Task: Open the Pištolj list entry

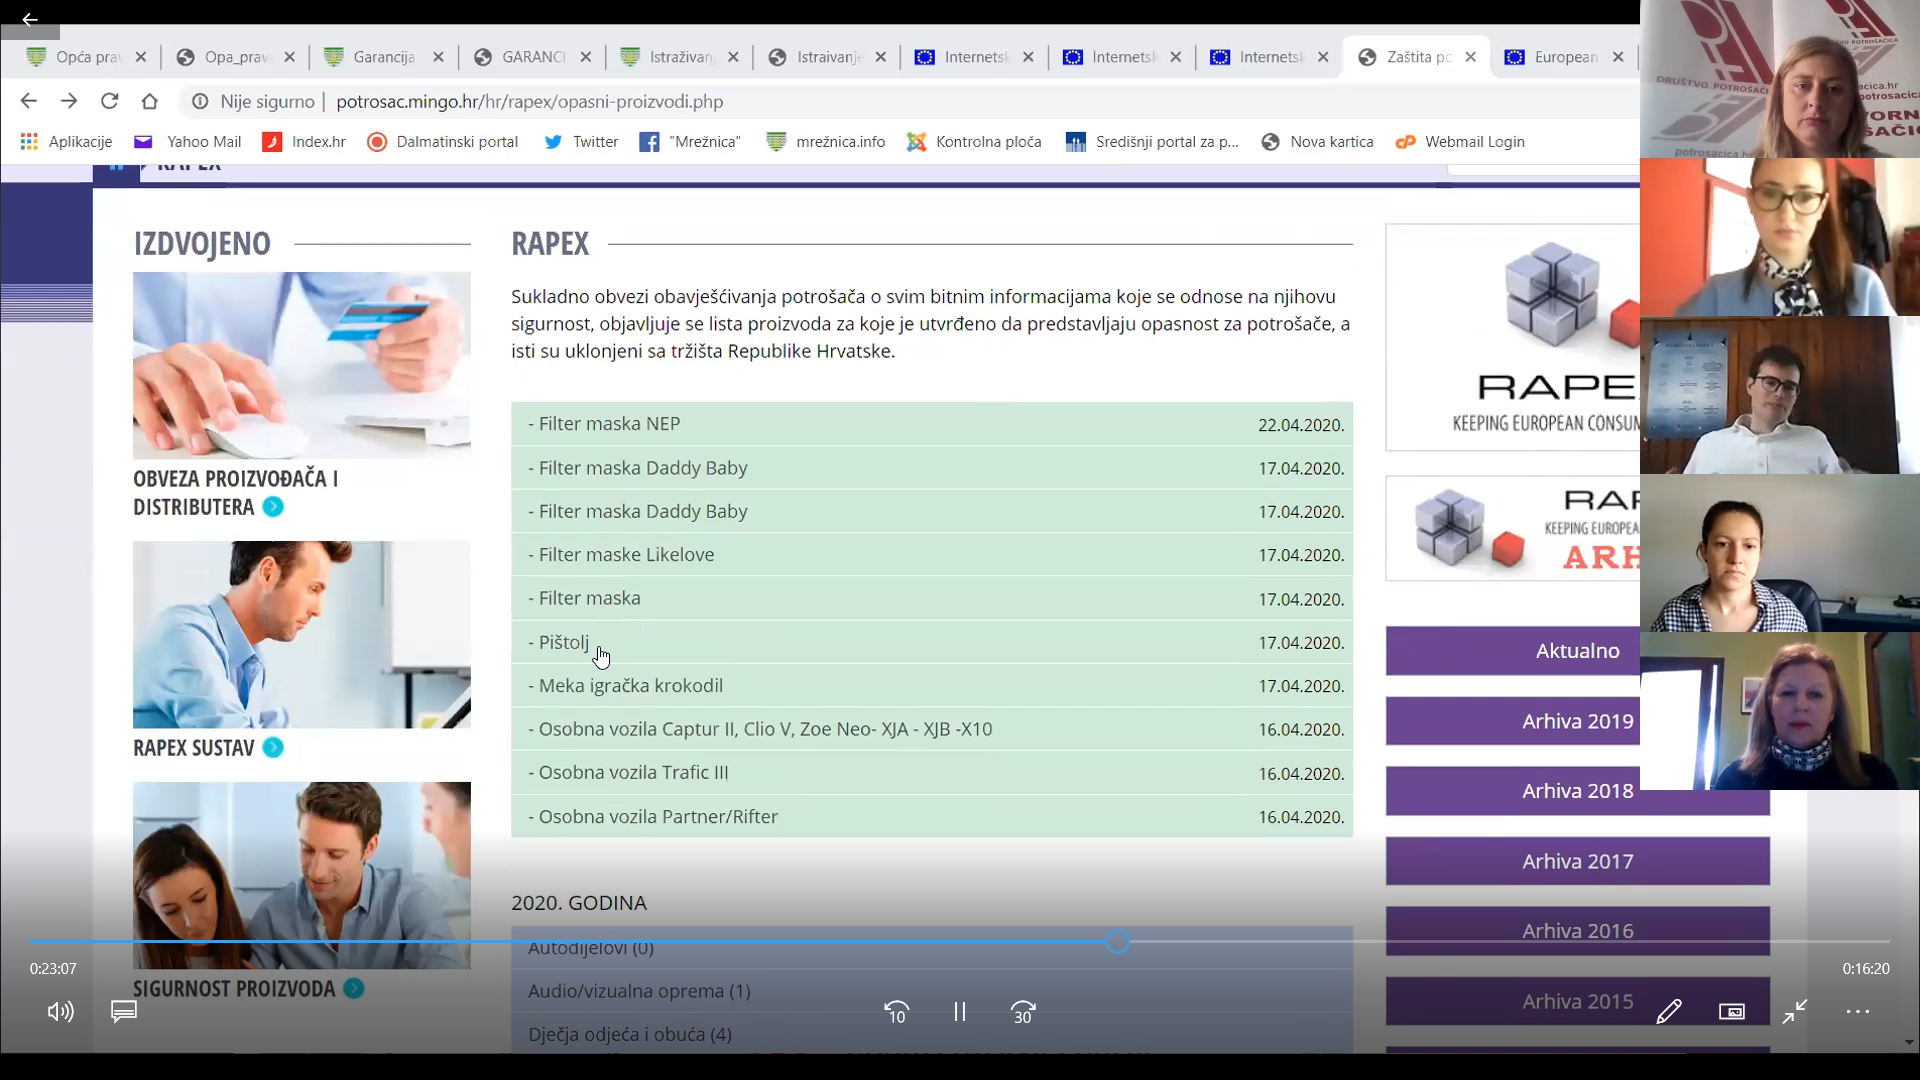Action: [564, 642]
